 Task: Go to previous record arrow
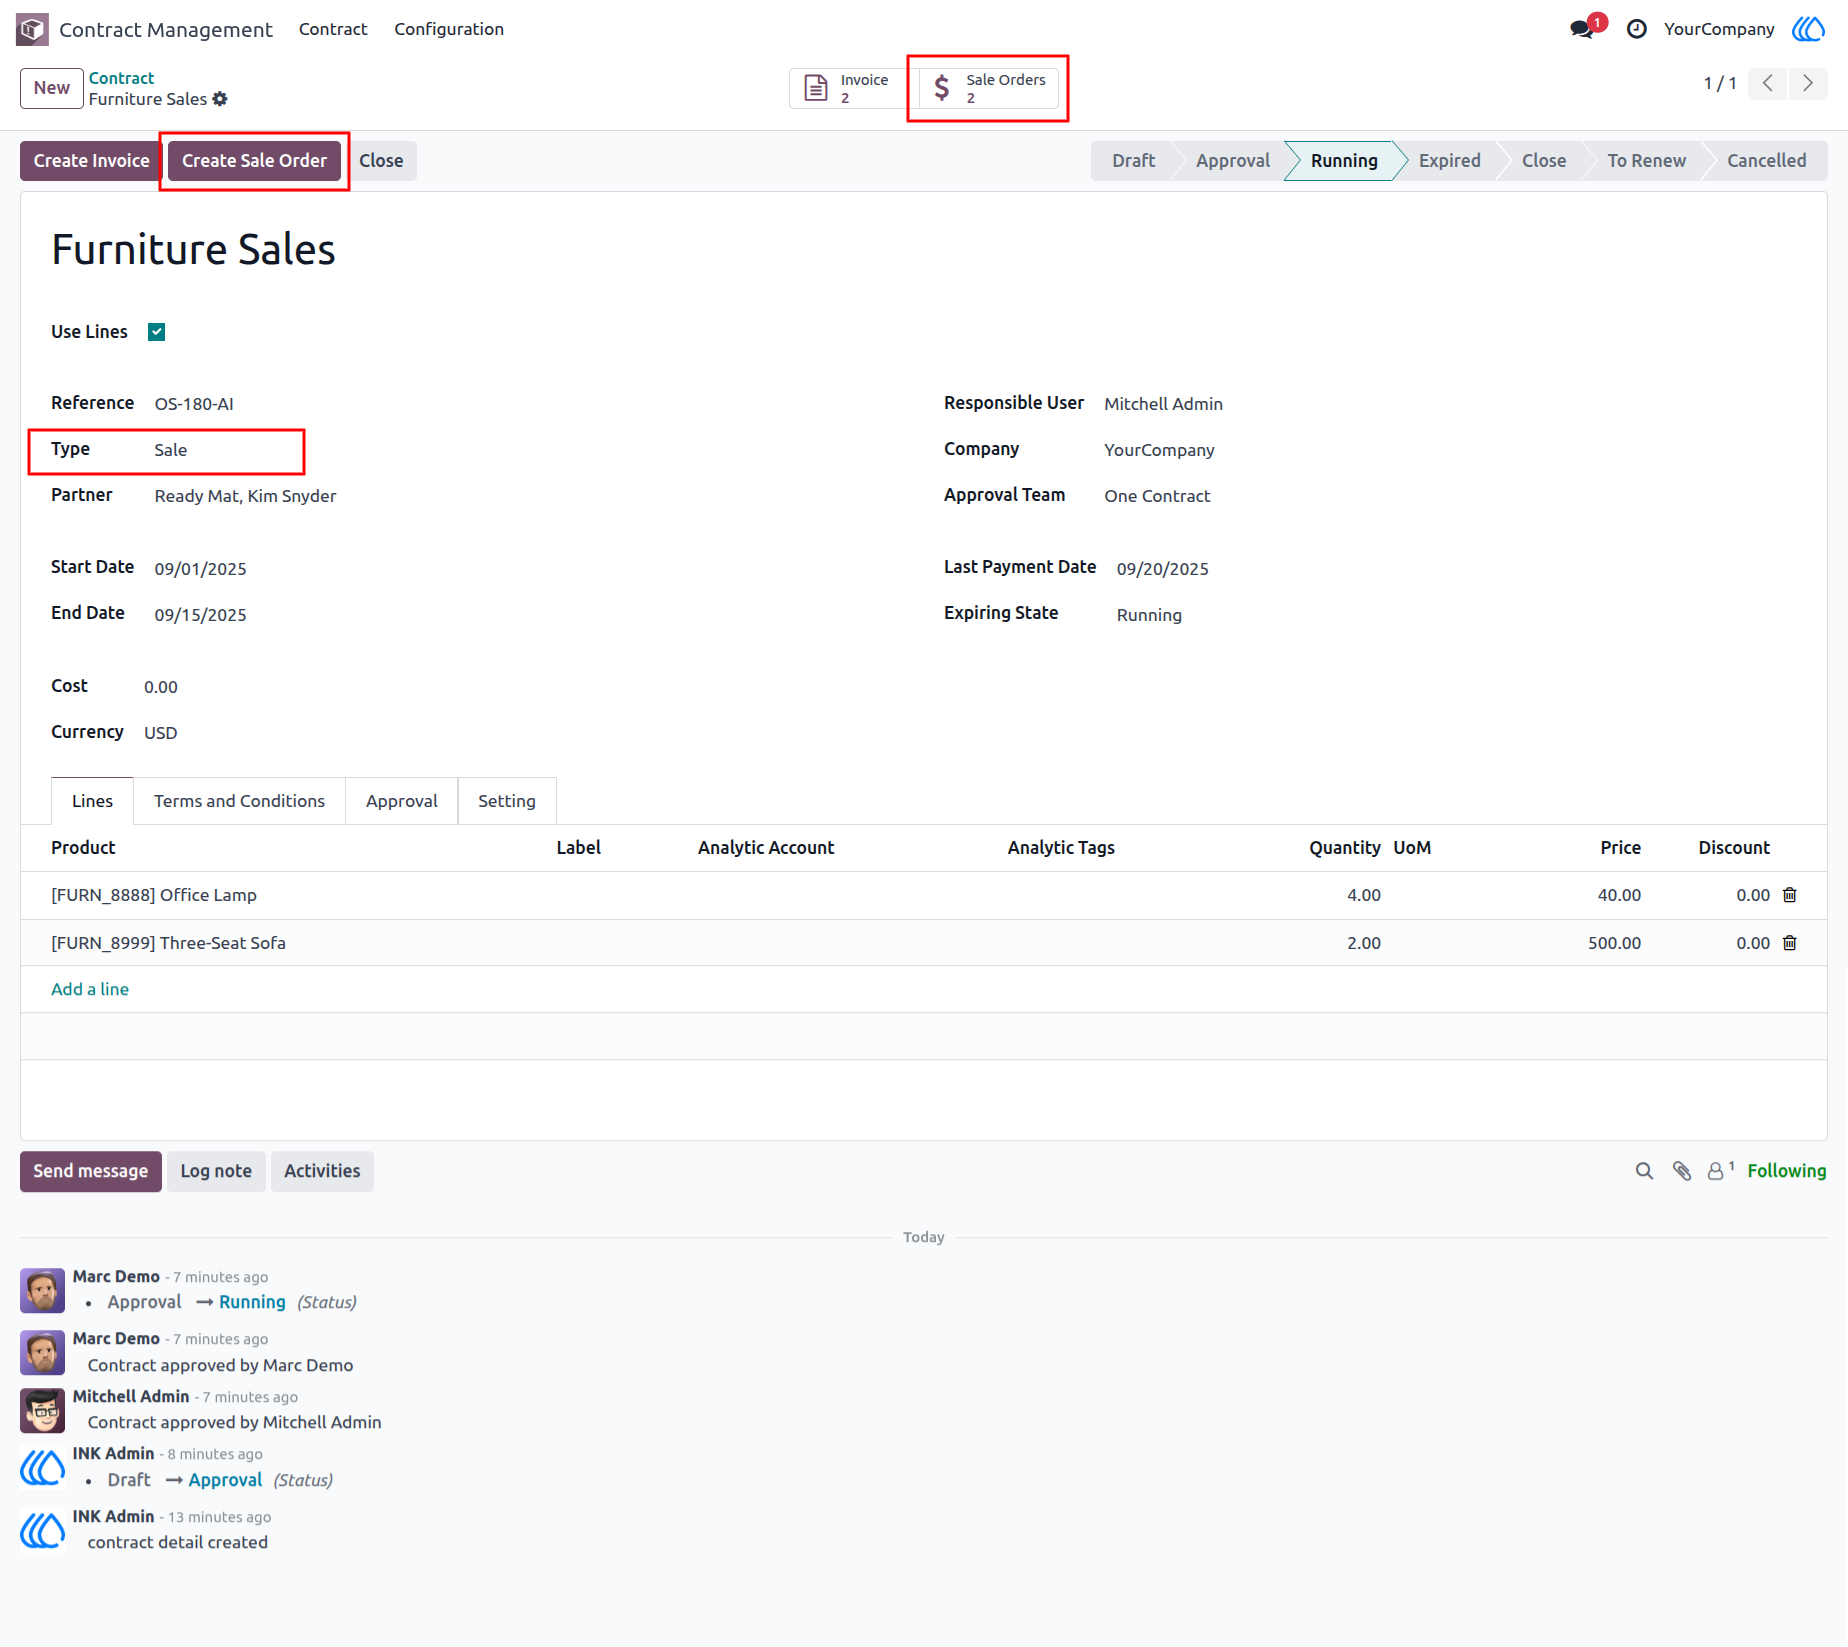coord(1768,83)
